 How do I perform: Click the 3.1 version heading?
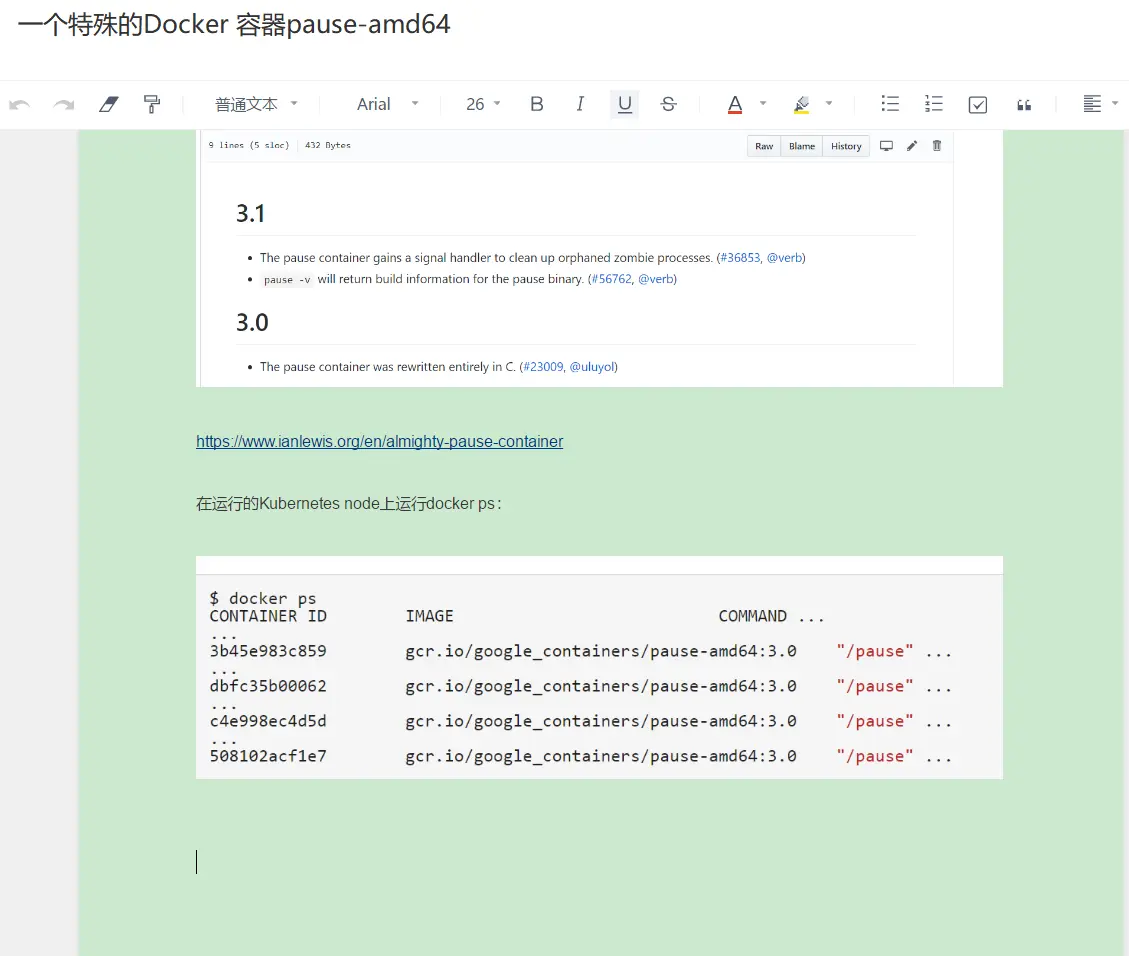pos(251,214)
